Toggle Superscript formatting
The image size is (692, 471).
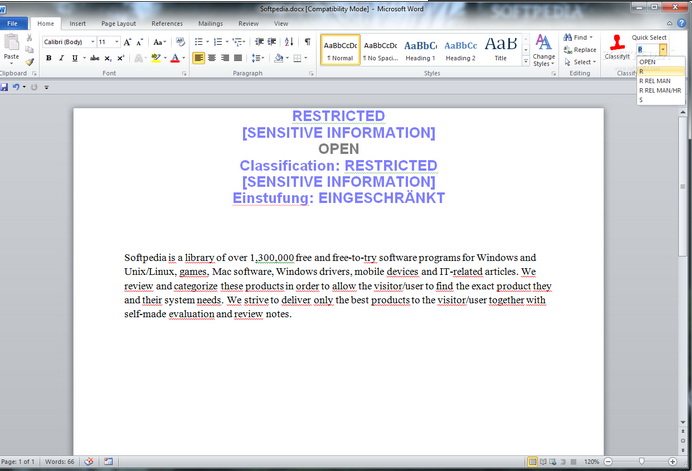tap(120, 58)
